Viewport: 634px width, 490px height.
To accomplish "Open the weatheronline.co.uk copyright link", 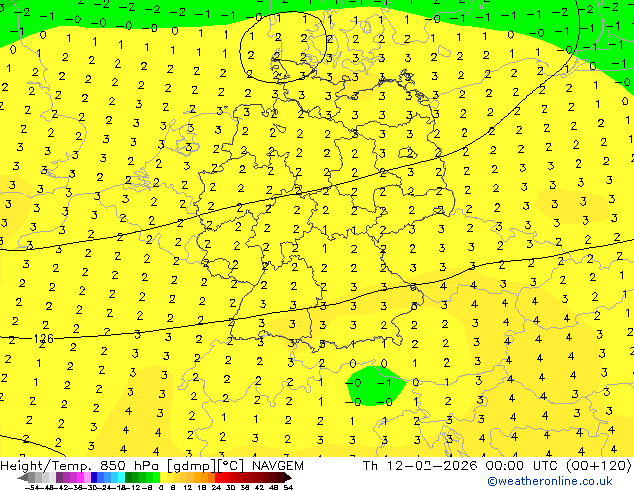I will point(550,481).
